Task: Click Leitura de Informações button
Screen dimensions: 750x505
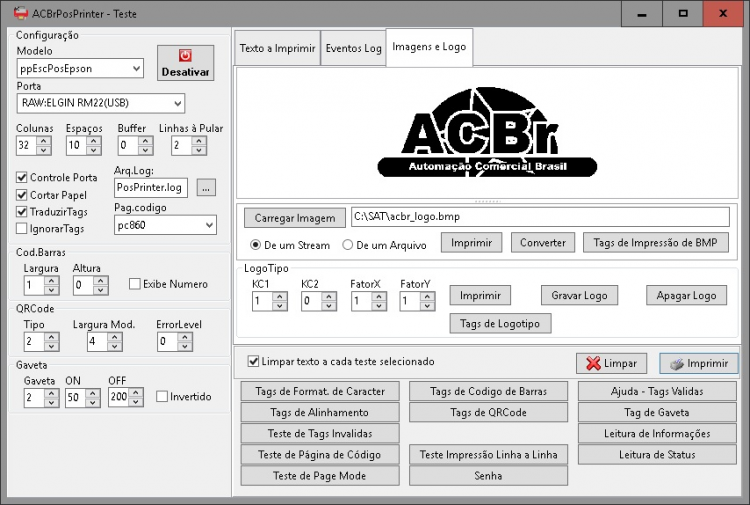Action: pos(657,433)
